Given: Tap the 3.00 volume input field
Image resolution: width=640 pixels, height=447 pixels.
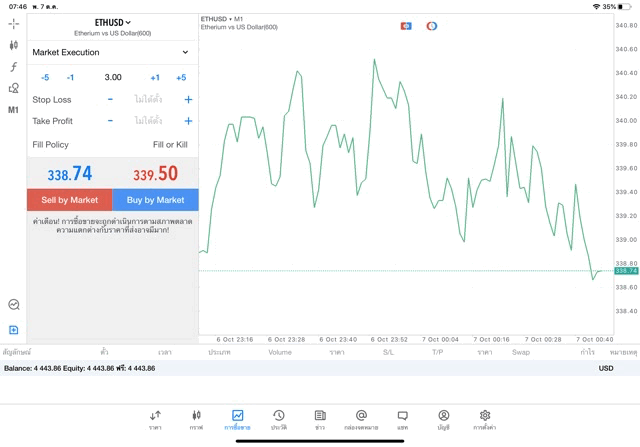Looking at the screenshot, I should coord(113,77).
